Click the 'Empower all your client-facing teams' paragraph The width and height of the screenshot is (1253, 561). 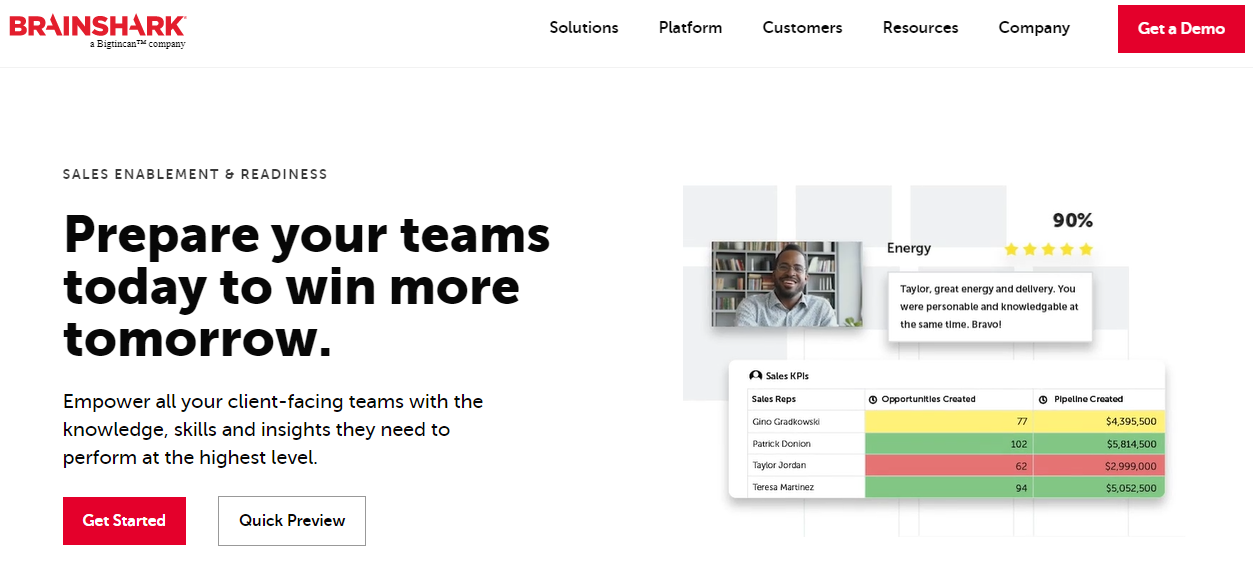273,429
